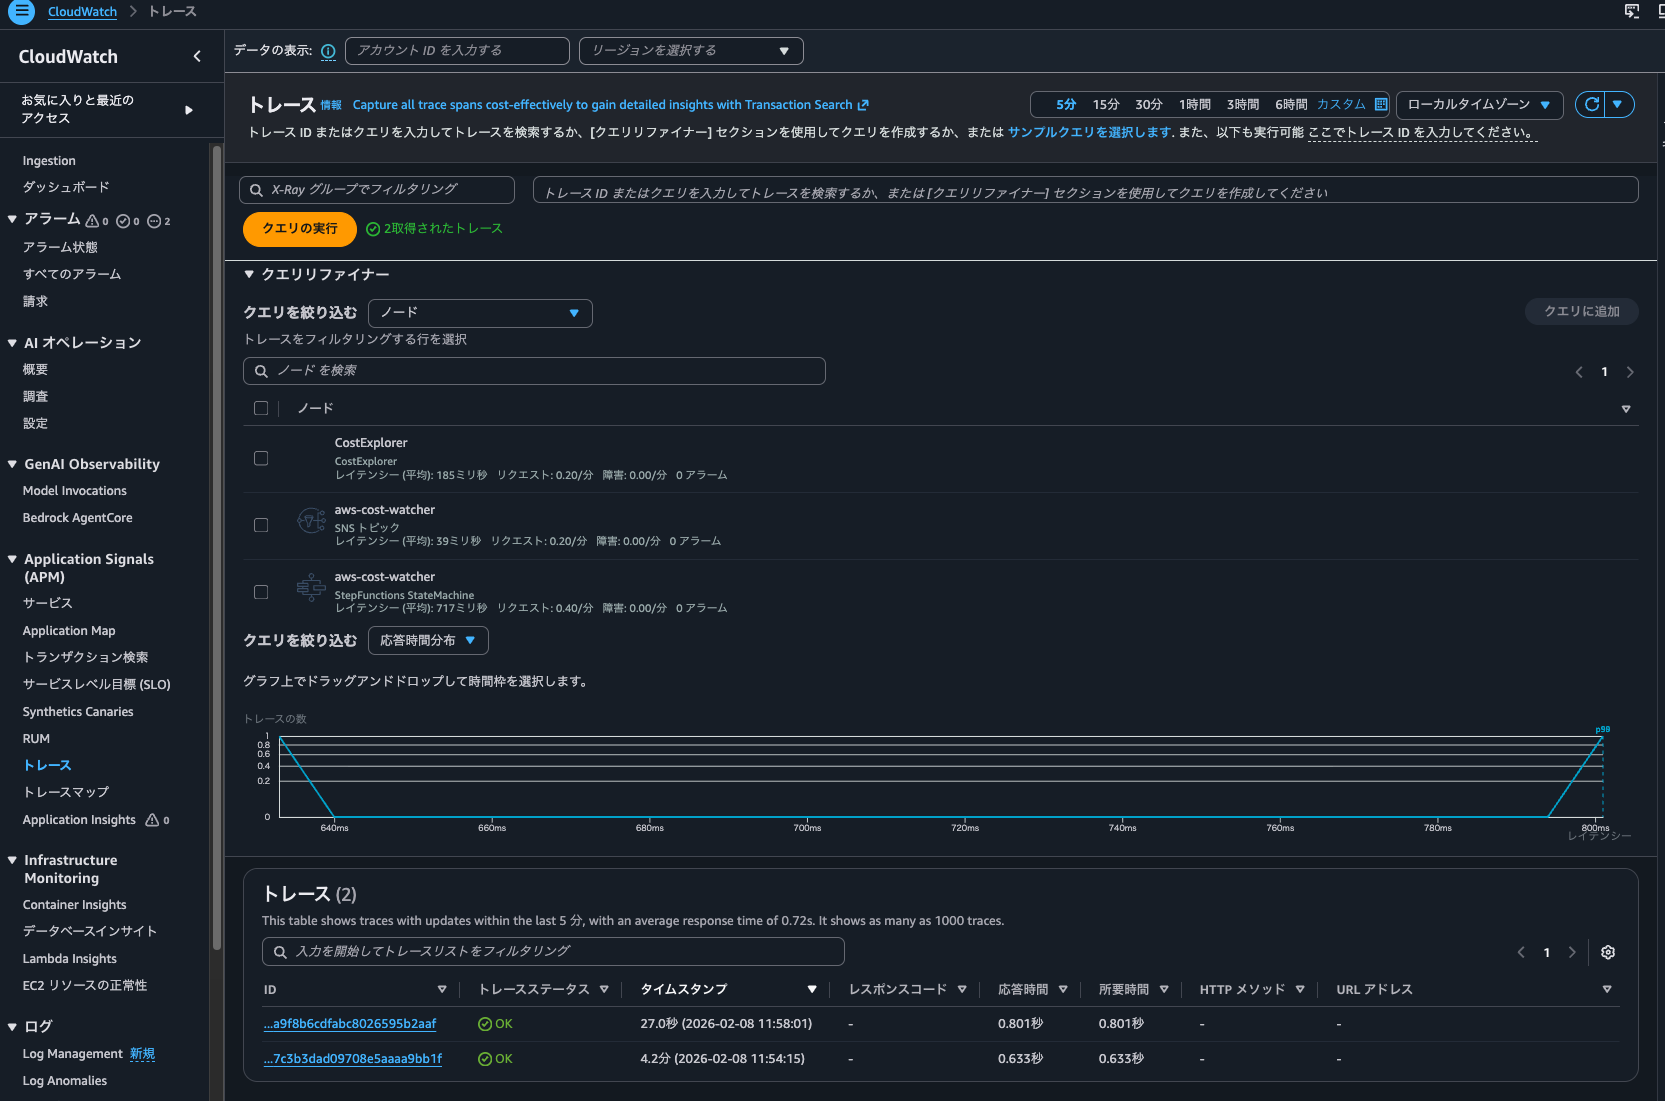The width and height of the screenshot is (1665, 1101).
Task: Check the SNS トピック aws-cost-watcher checkbox
Action: (x=261, y=525)
